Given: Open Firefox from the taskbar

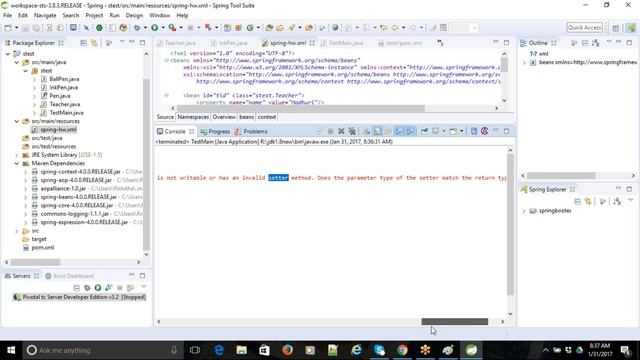Looking at the screenshot, I should (x=287, y=350).
